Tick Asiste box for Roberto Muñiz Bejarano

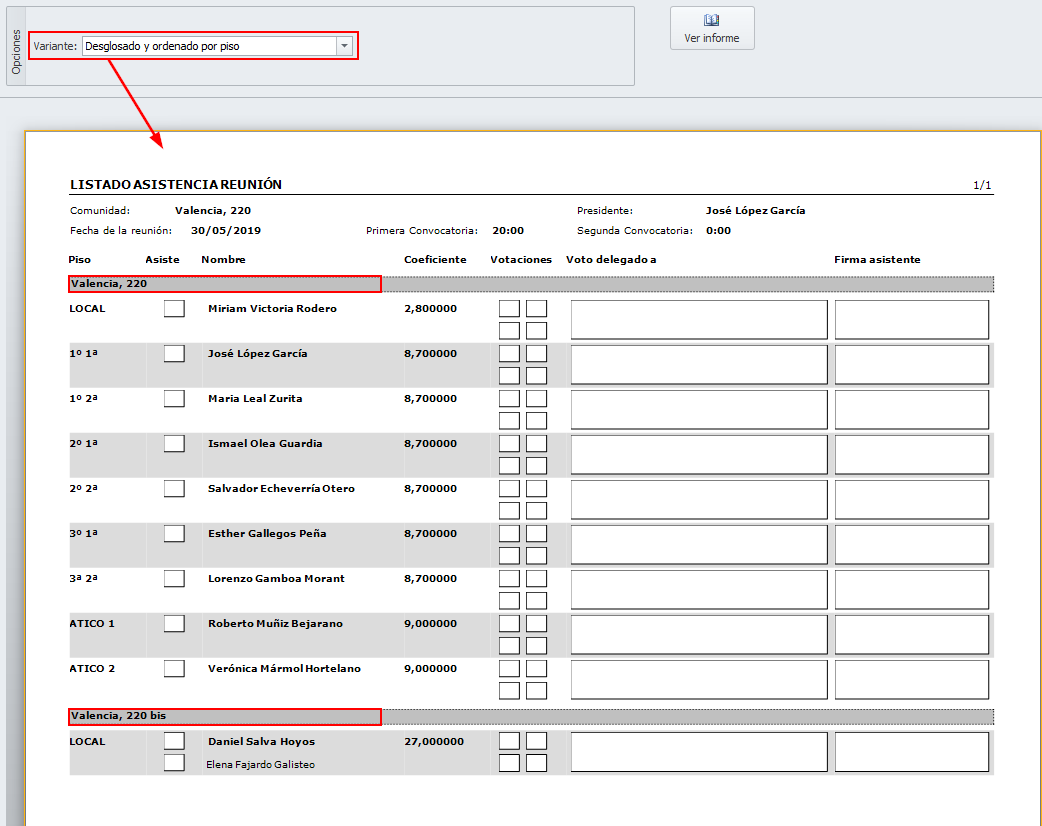174,623
